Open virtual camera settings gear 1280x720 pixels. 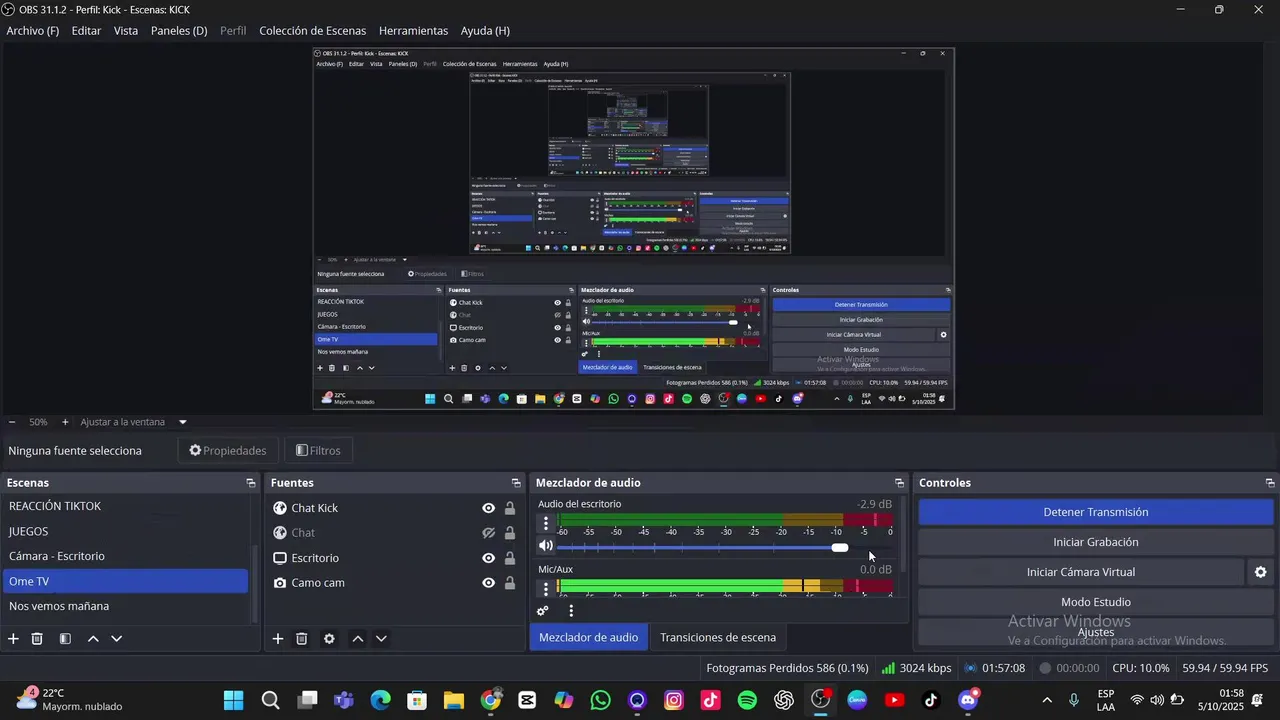pyautogui.click(x=1260, y=572)
